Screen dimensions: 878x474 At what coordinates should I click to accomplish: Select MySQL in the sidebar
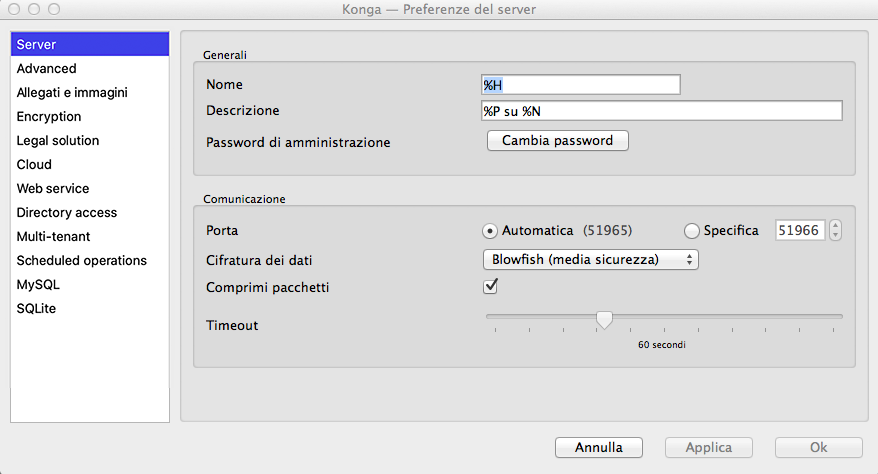[38, 285]
